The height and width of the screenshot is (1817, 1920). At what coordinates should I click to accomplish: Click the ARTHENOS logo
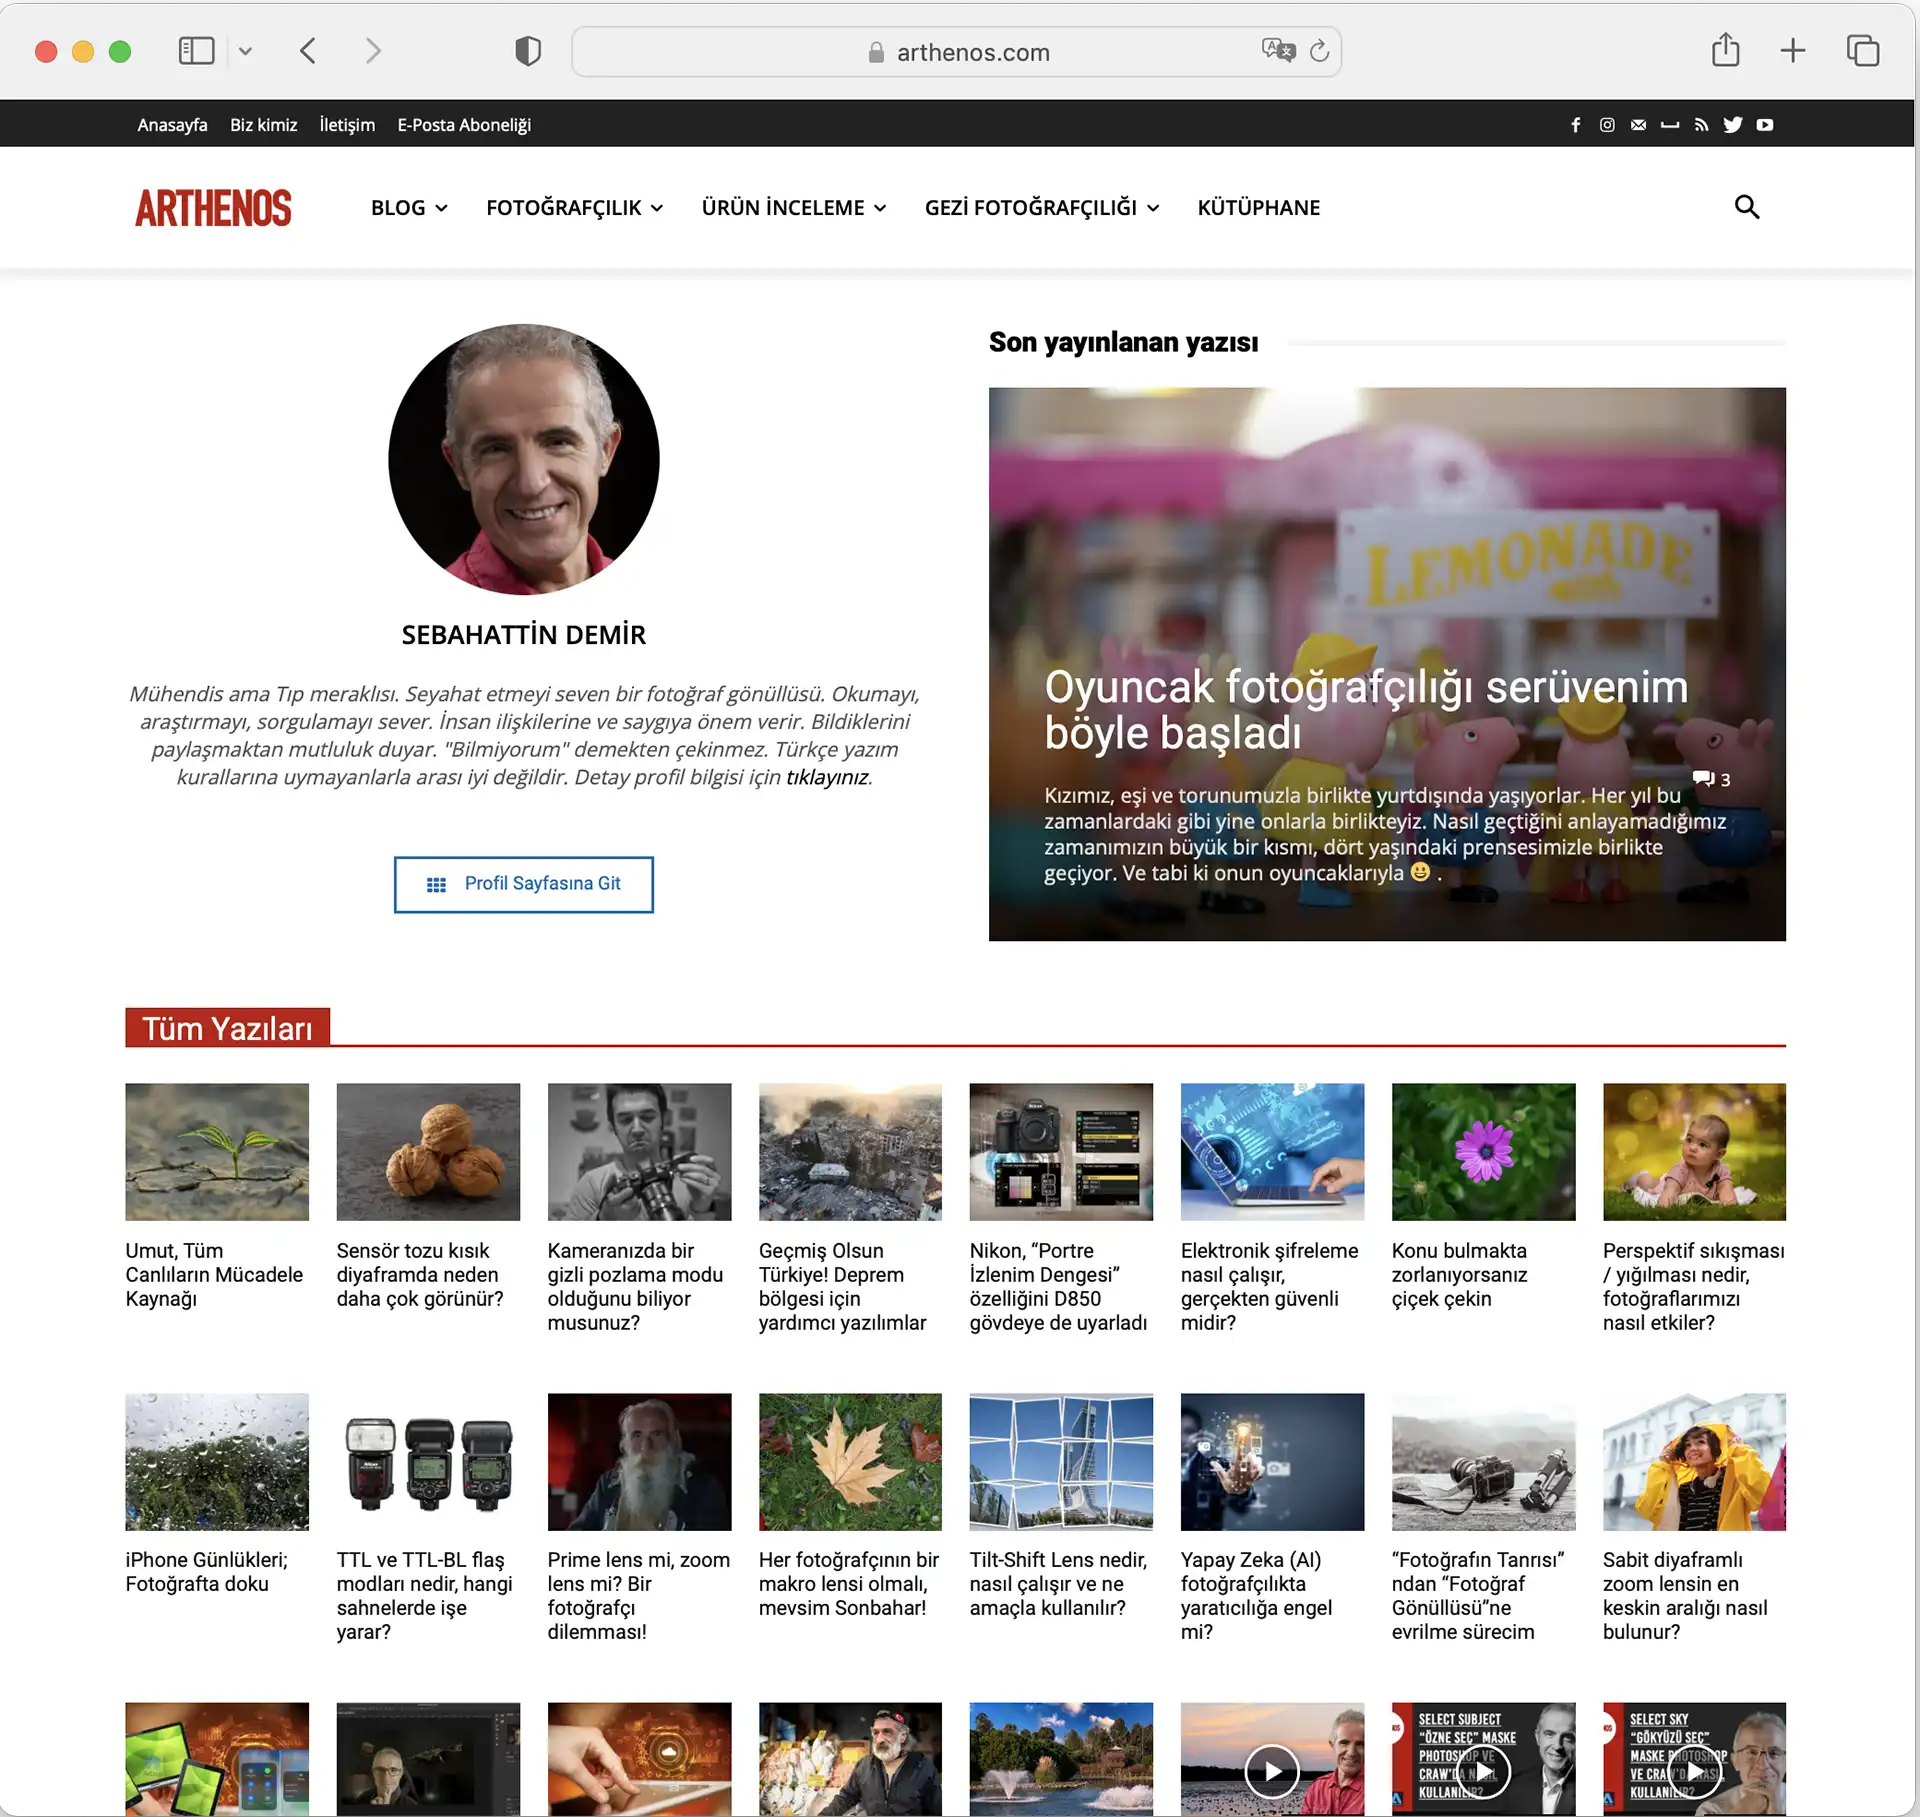click(x=213, y=208)
